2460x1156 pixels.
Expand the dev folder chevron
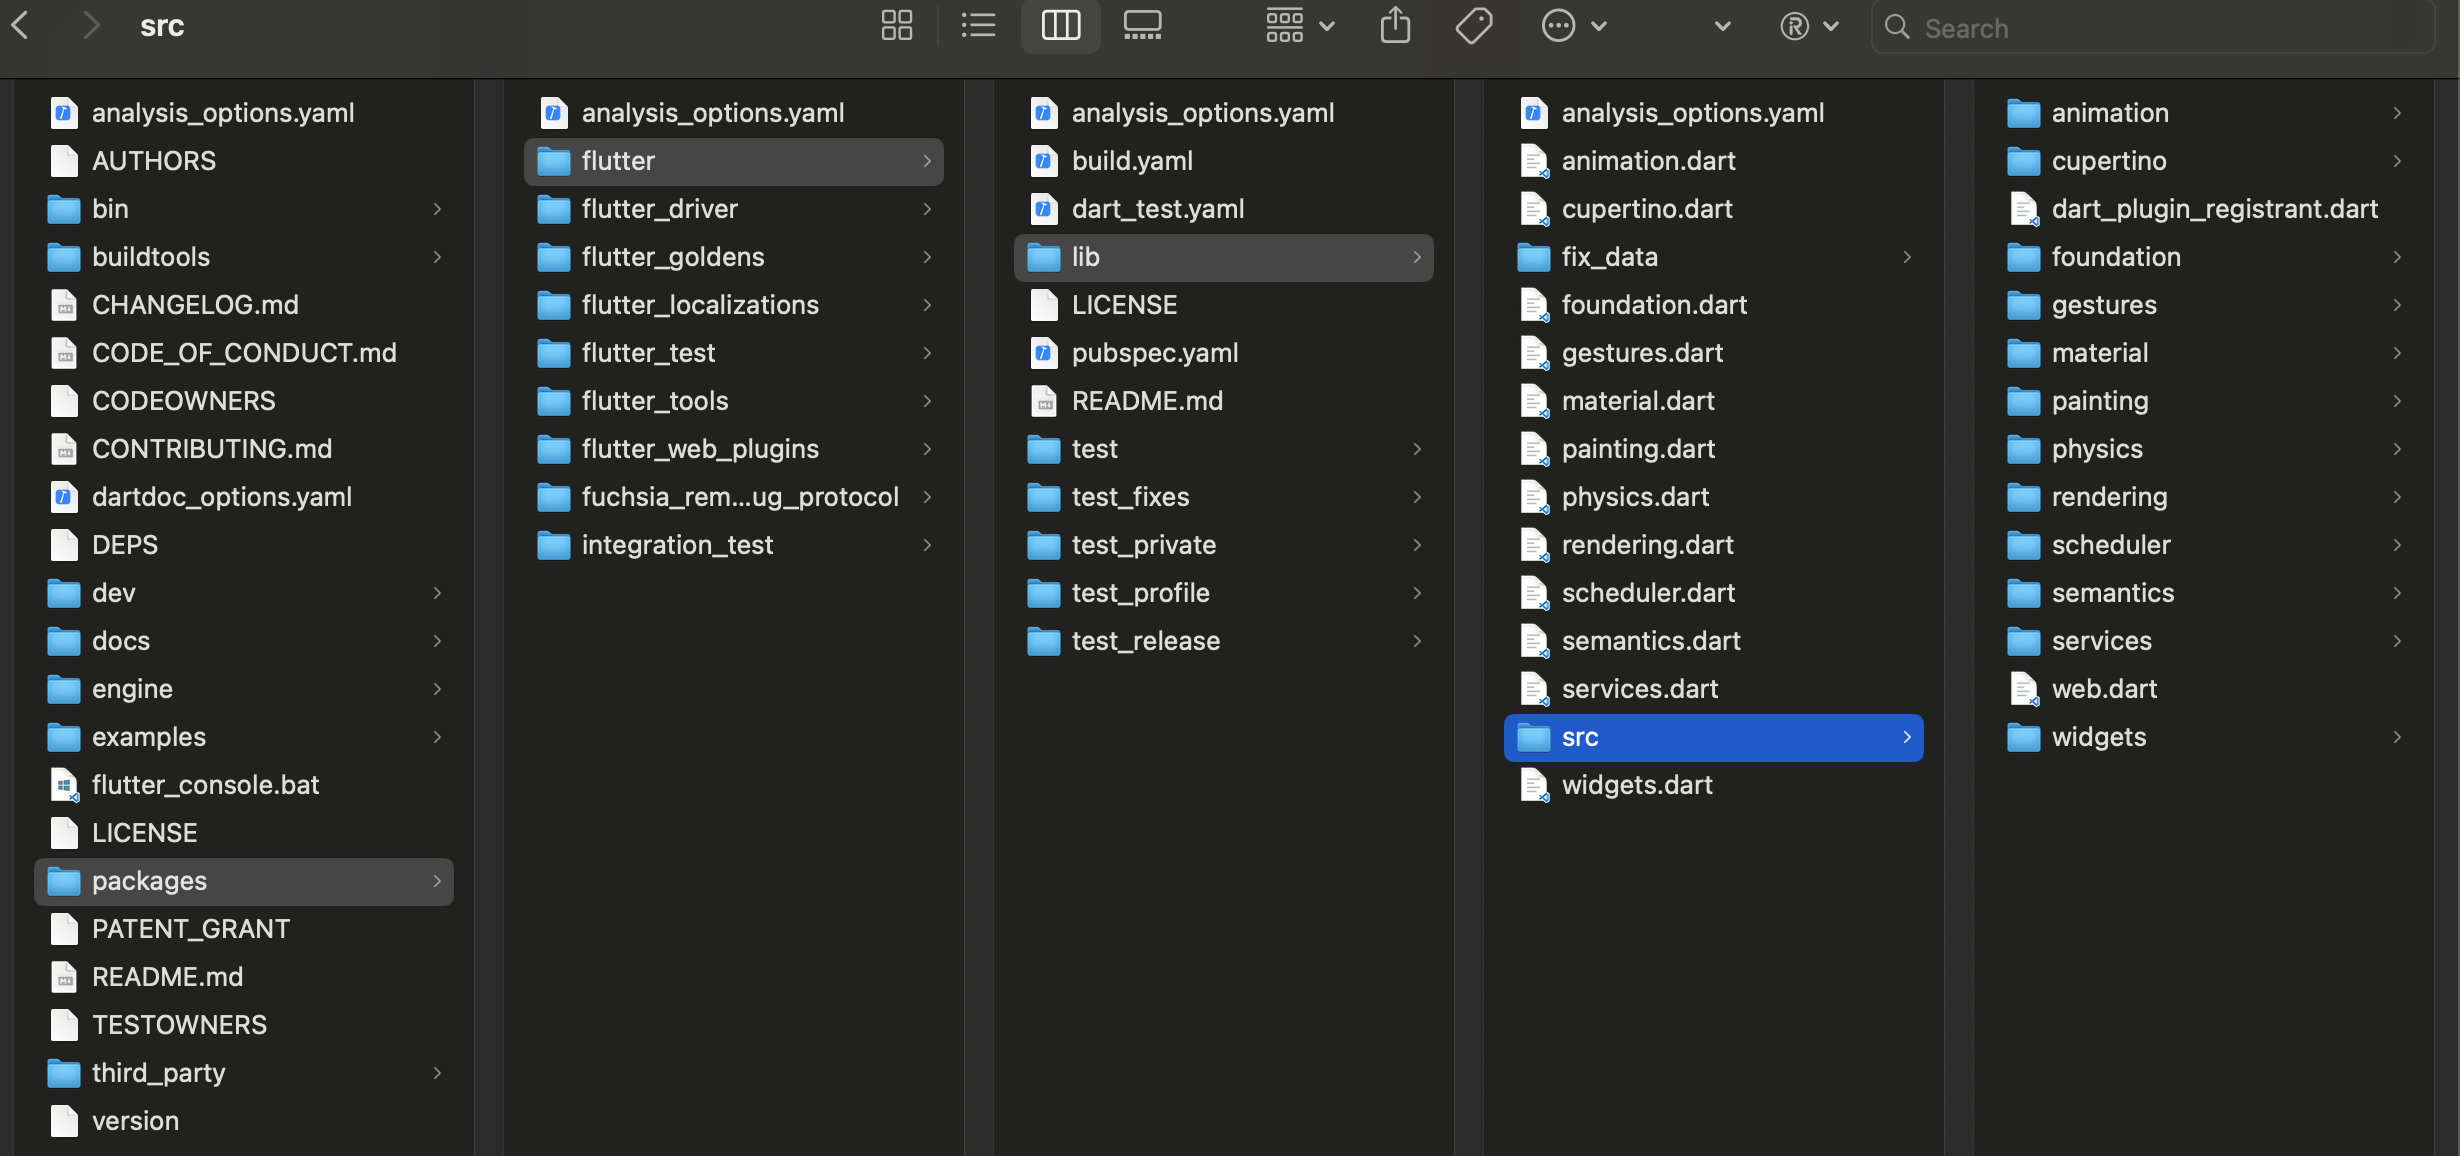[437, 593]
